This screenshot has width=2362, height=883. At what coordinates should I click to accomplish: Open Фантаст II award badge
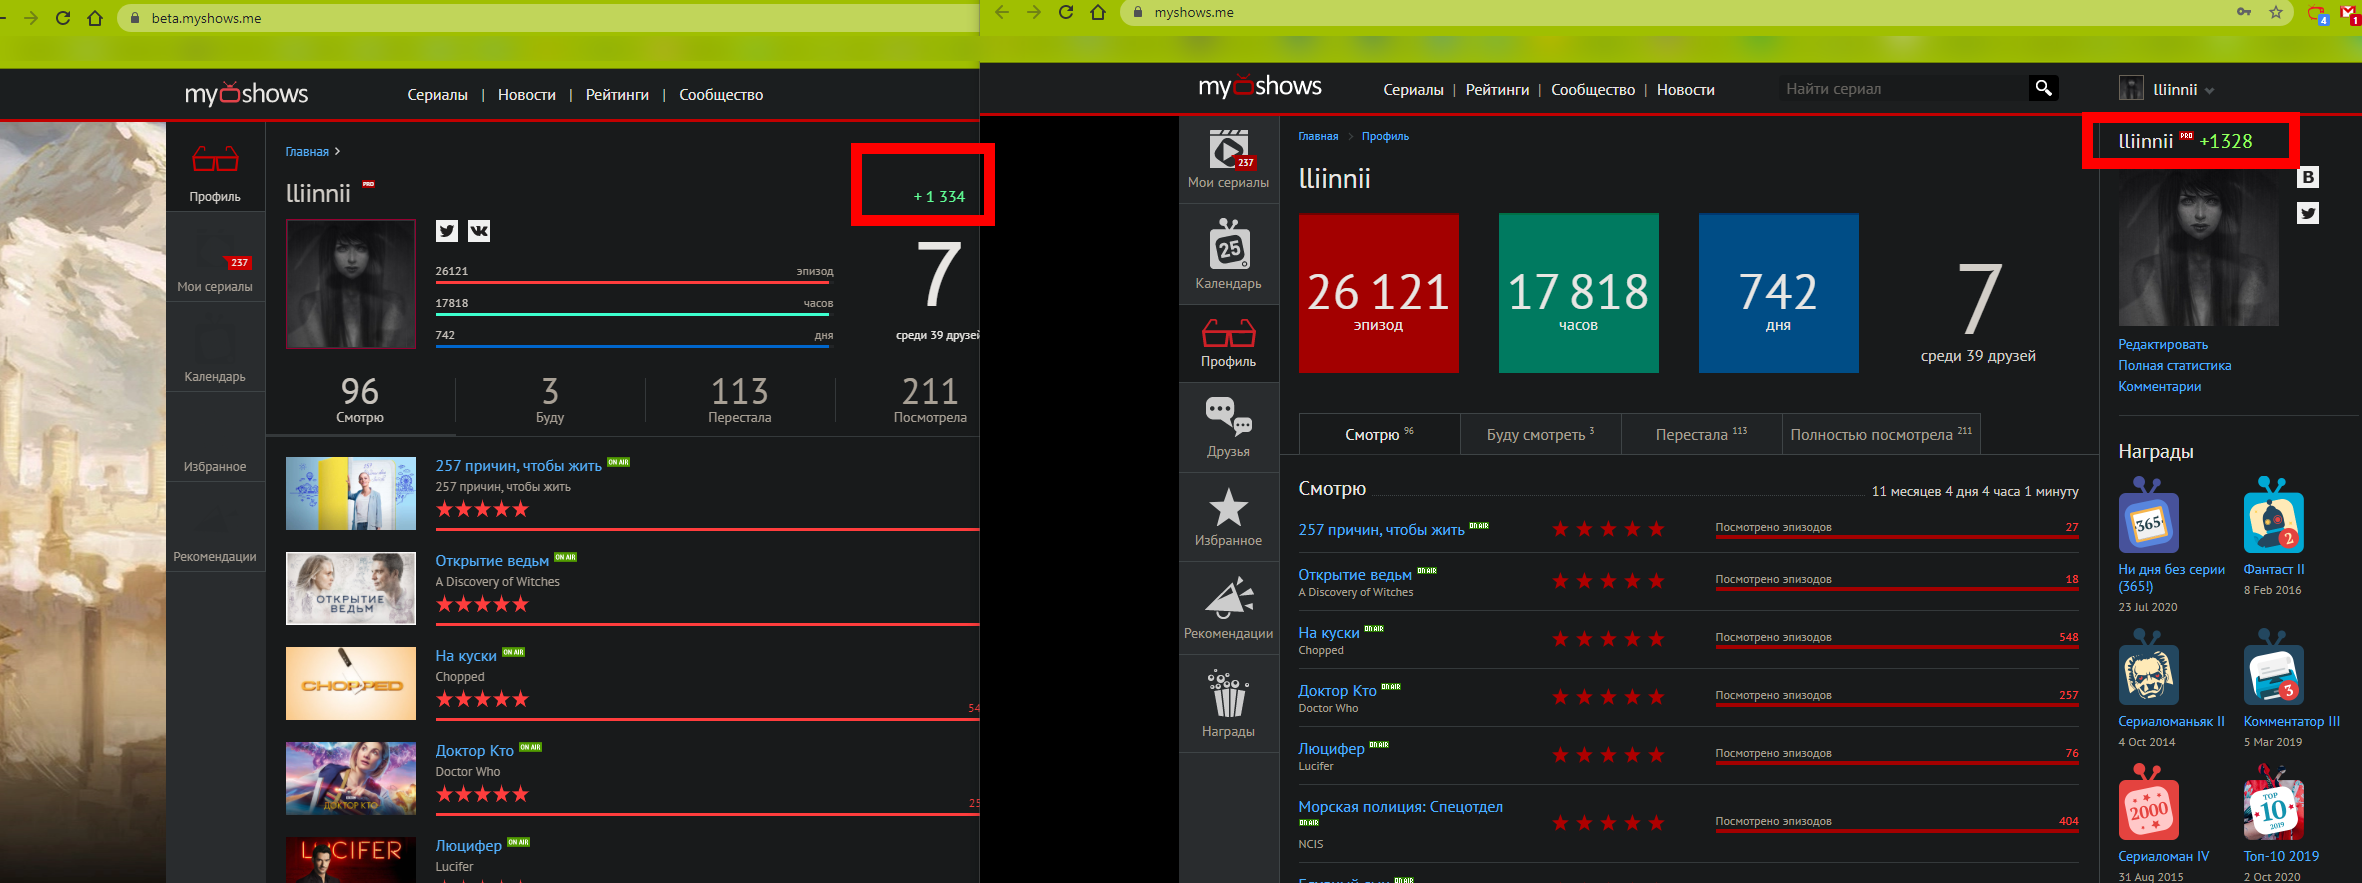pos(2273,516)
